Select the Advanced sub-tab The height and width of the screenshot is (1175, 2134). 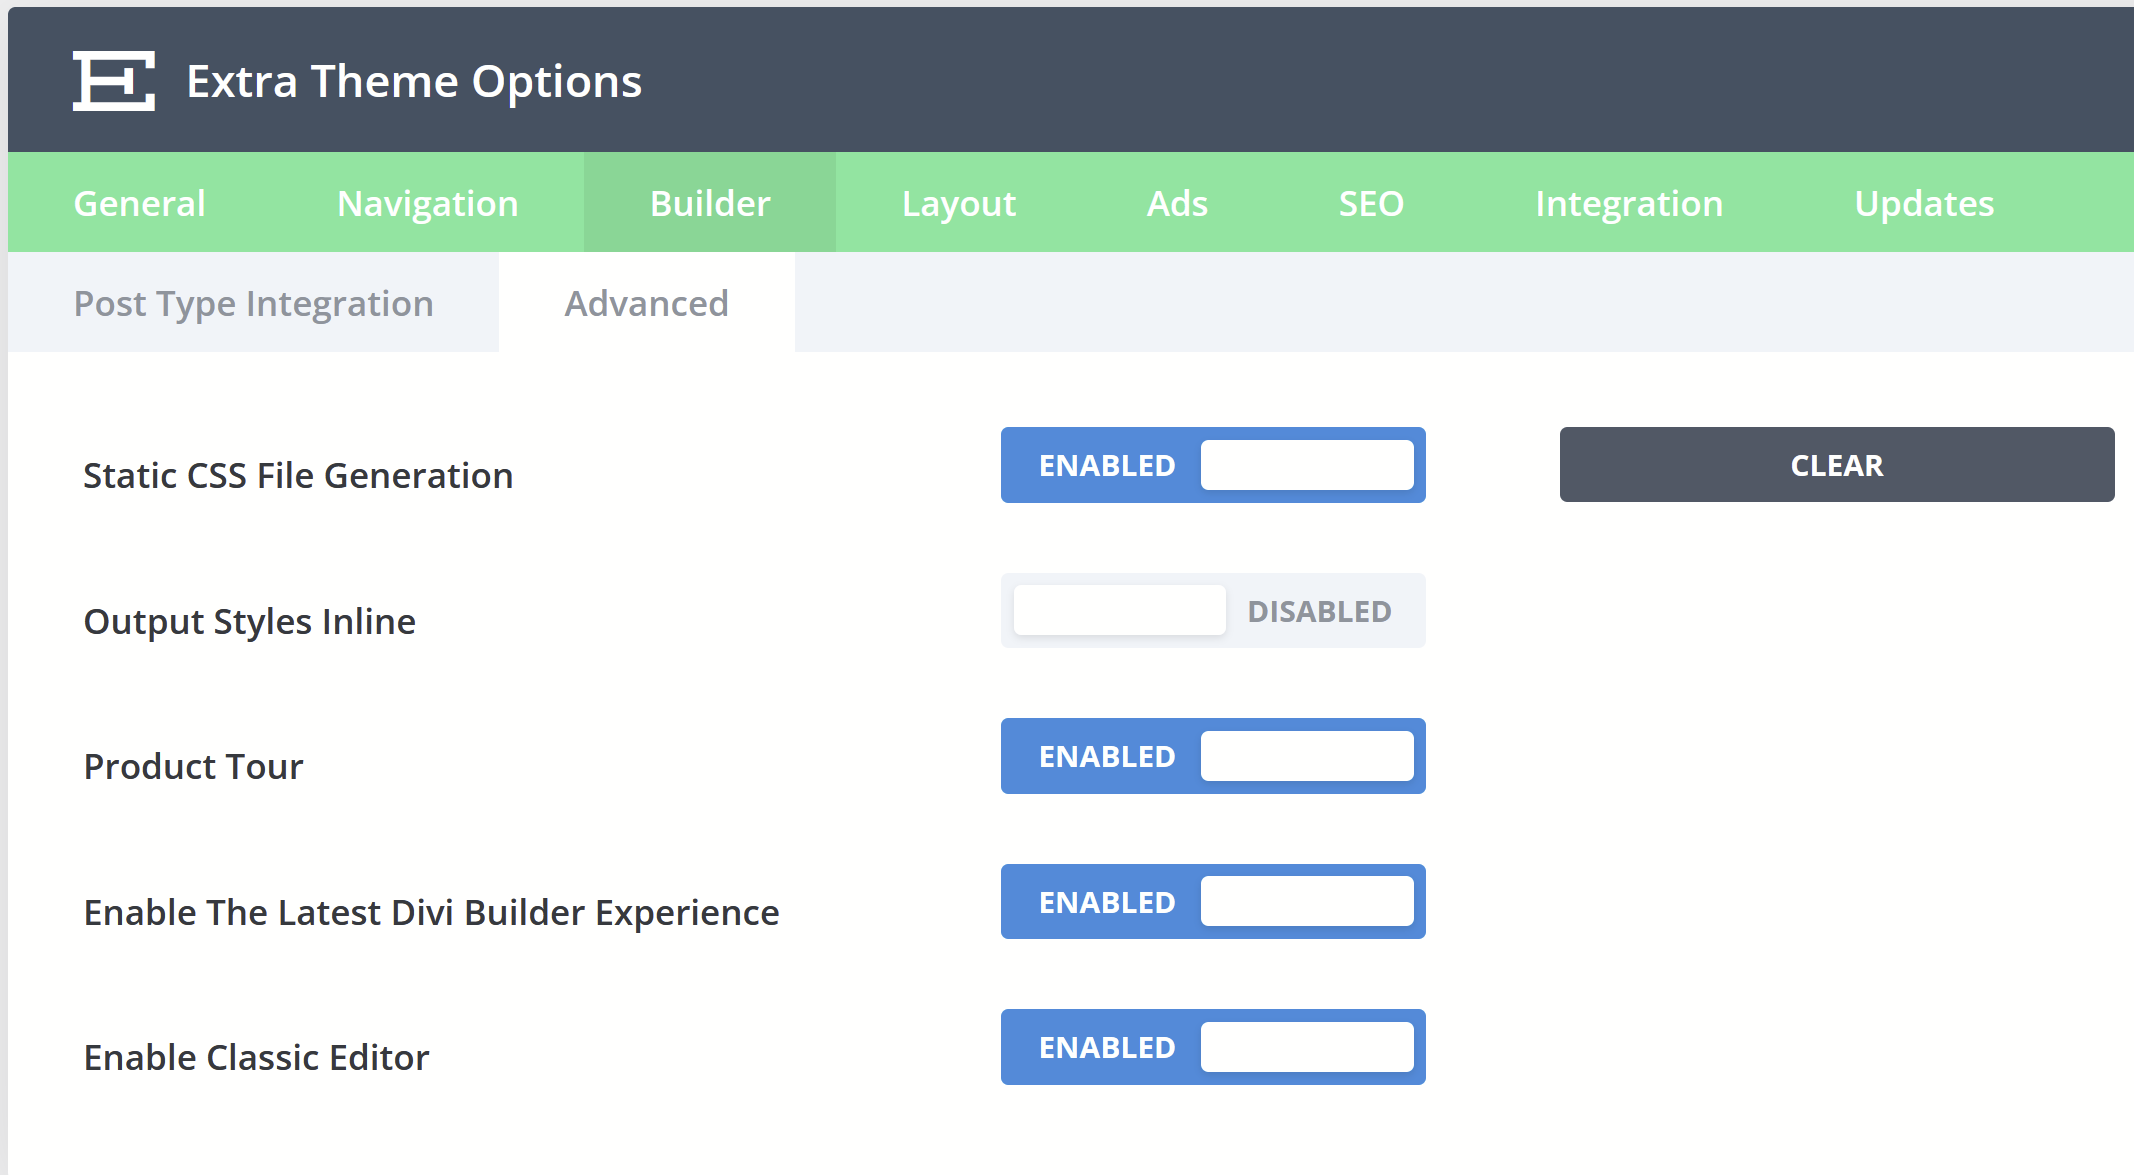pos(646,303)
